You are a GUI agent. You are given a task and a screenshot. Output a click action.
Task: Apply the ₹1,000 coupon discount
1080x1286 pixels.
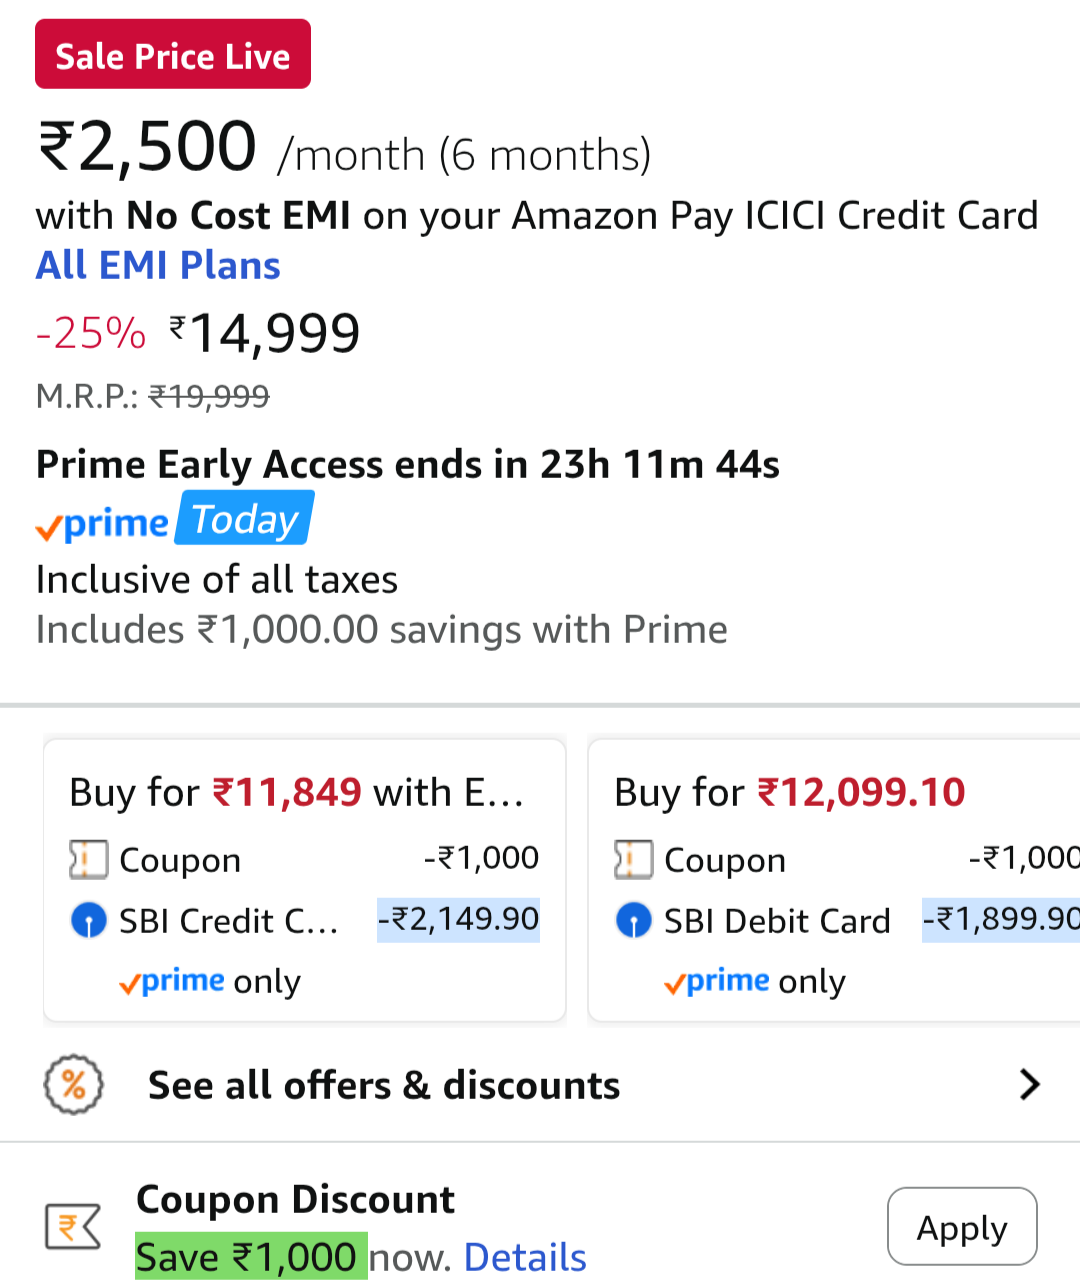coord(961,1227)
